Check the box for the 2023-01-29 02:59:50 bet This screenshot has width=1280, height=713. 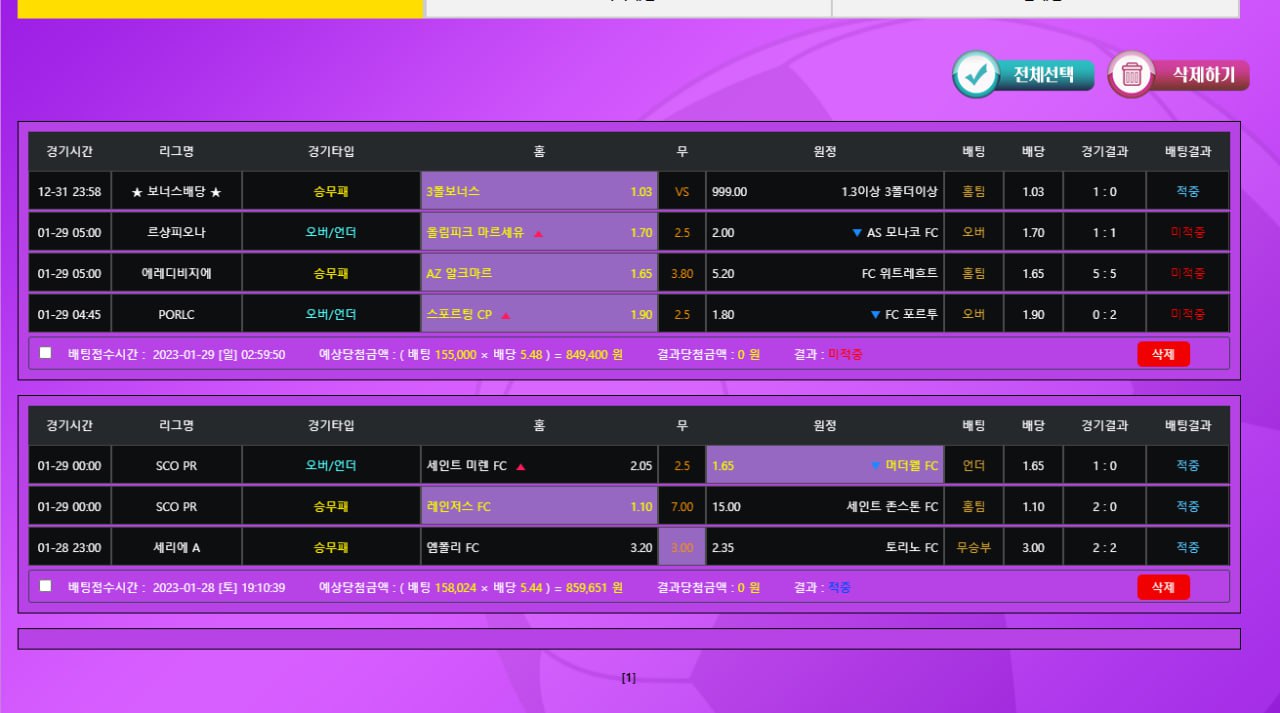coord(45,353)
